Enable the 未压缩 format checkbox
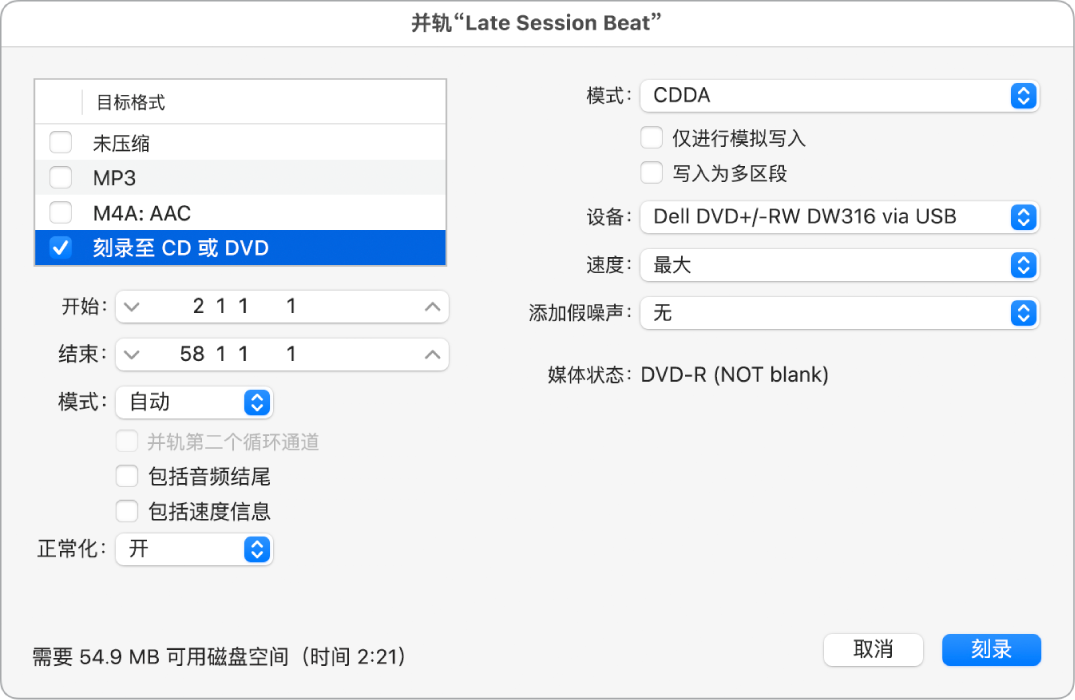 coord(61,143)
